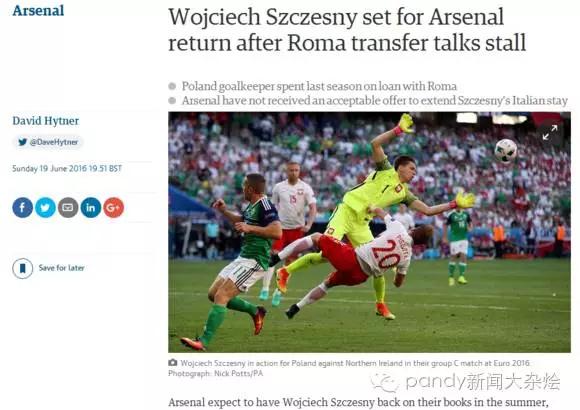Open @DaveHytner Twitter handle
The image size is (580, 410).
(54, 142)
